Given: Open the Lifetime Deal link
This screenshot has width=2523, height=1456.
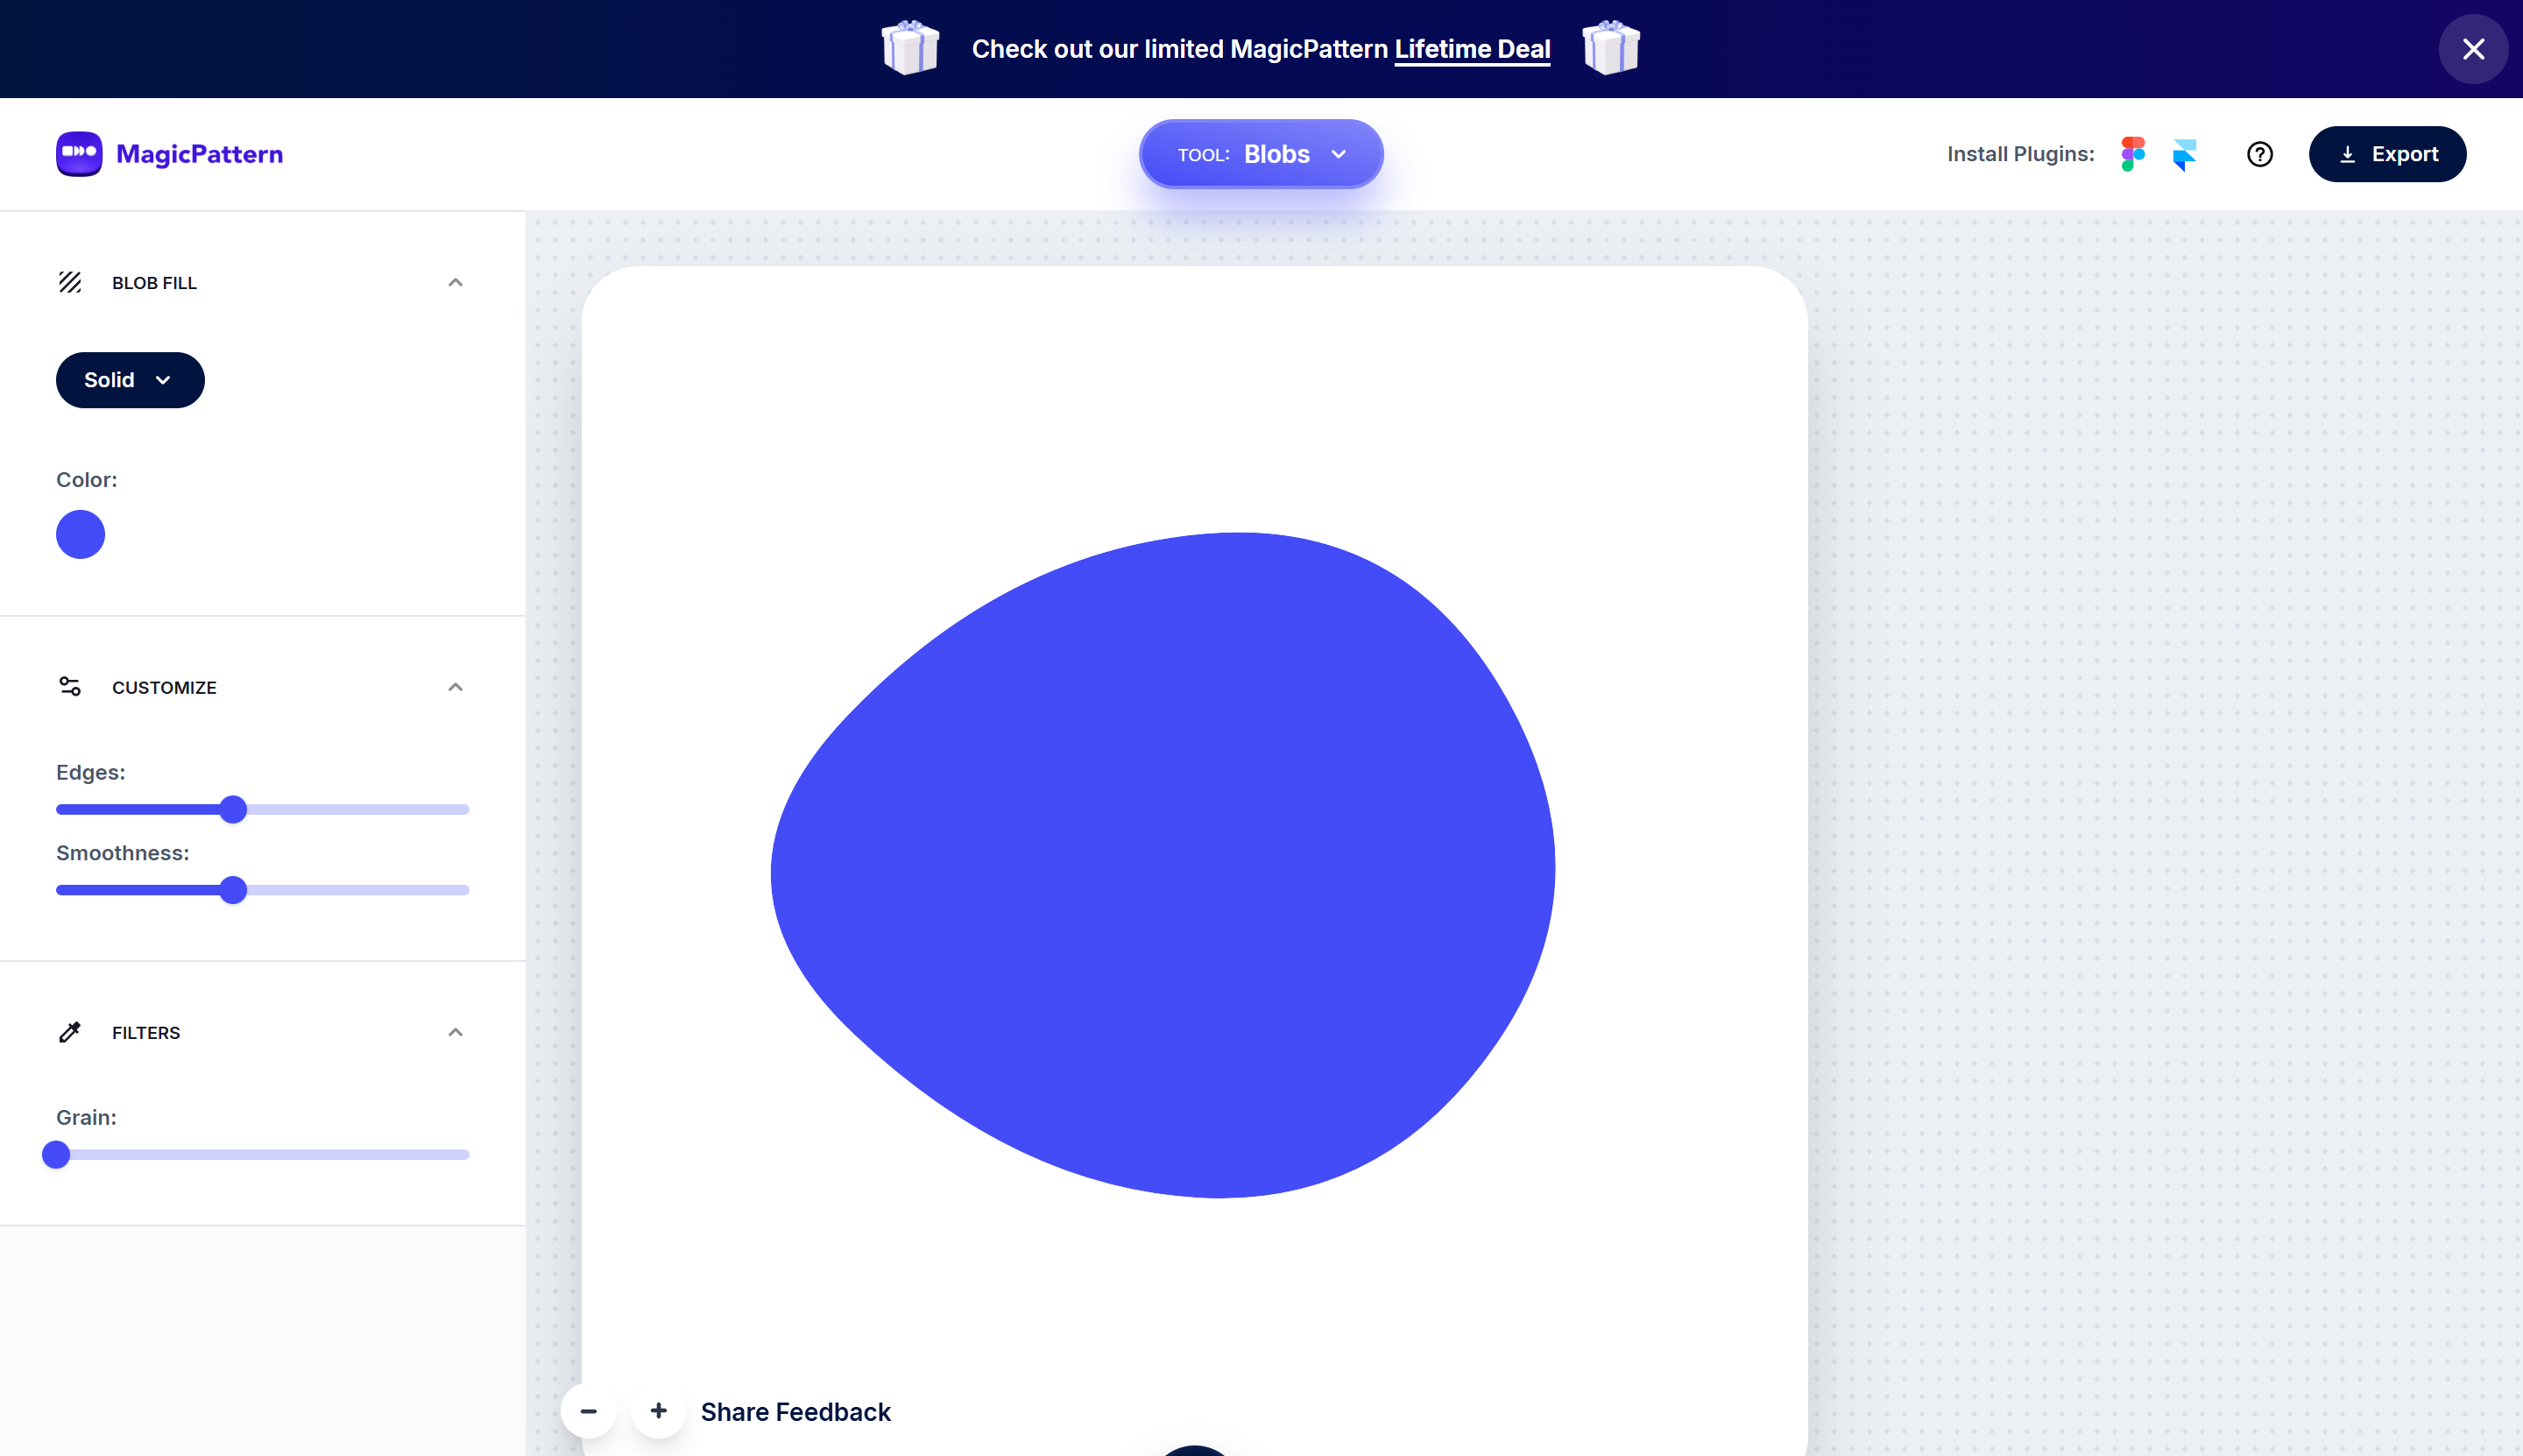Looking at the screenshot, I should point(1472,48).
